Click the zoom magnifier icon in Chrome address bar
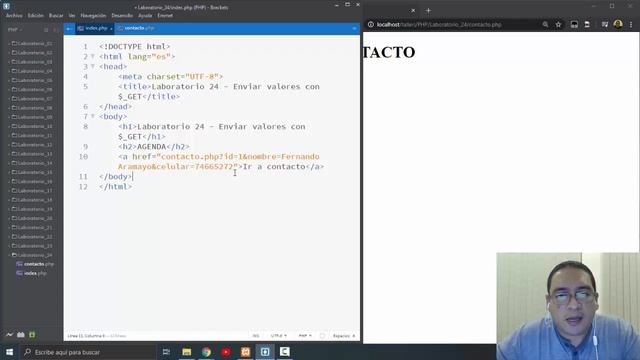Screen dimensions: 640x360 click(545, 24)
